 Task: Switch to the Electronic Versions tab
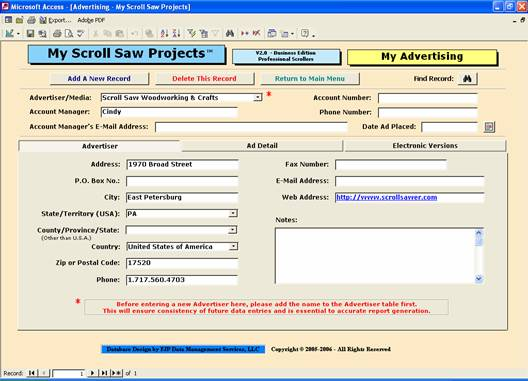tap(425, 146)
